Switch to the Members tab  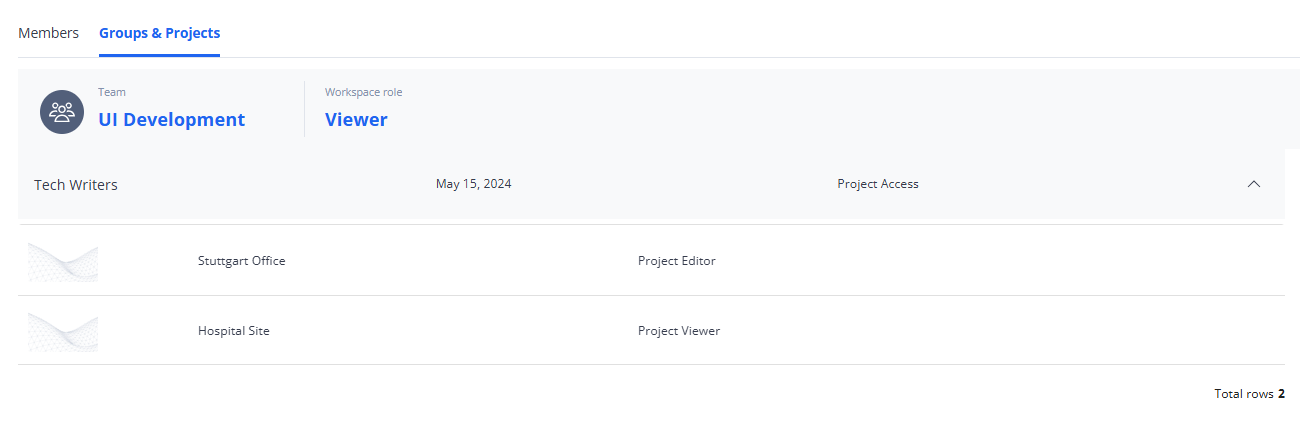[x=48, y=33]
